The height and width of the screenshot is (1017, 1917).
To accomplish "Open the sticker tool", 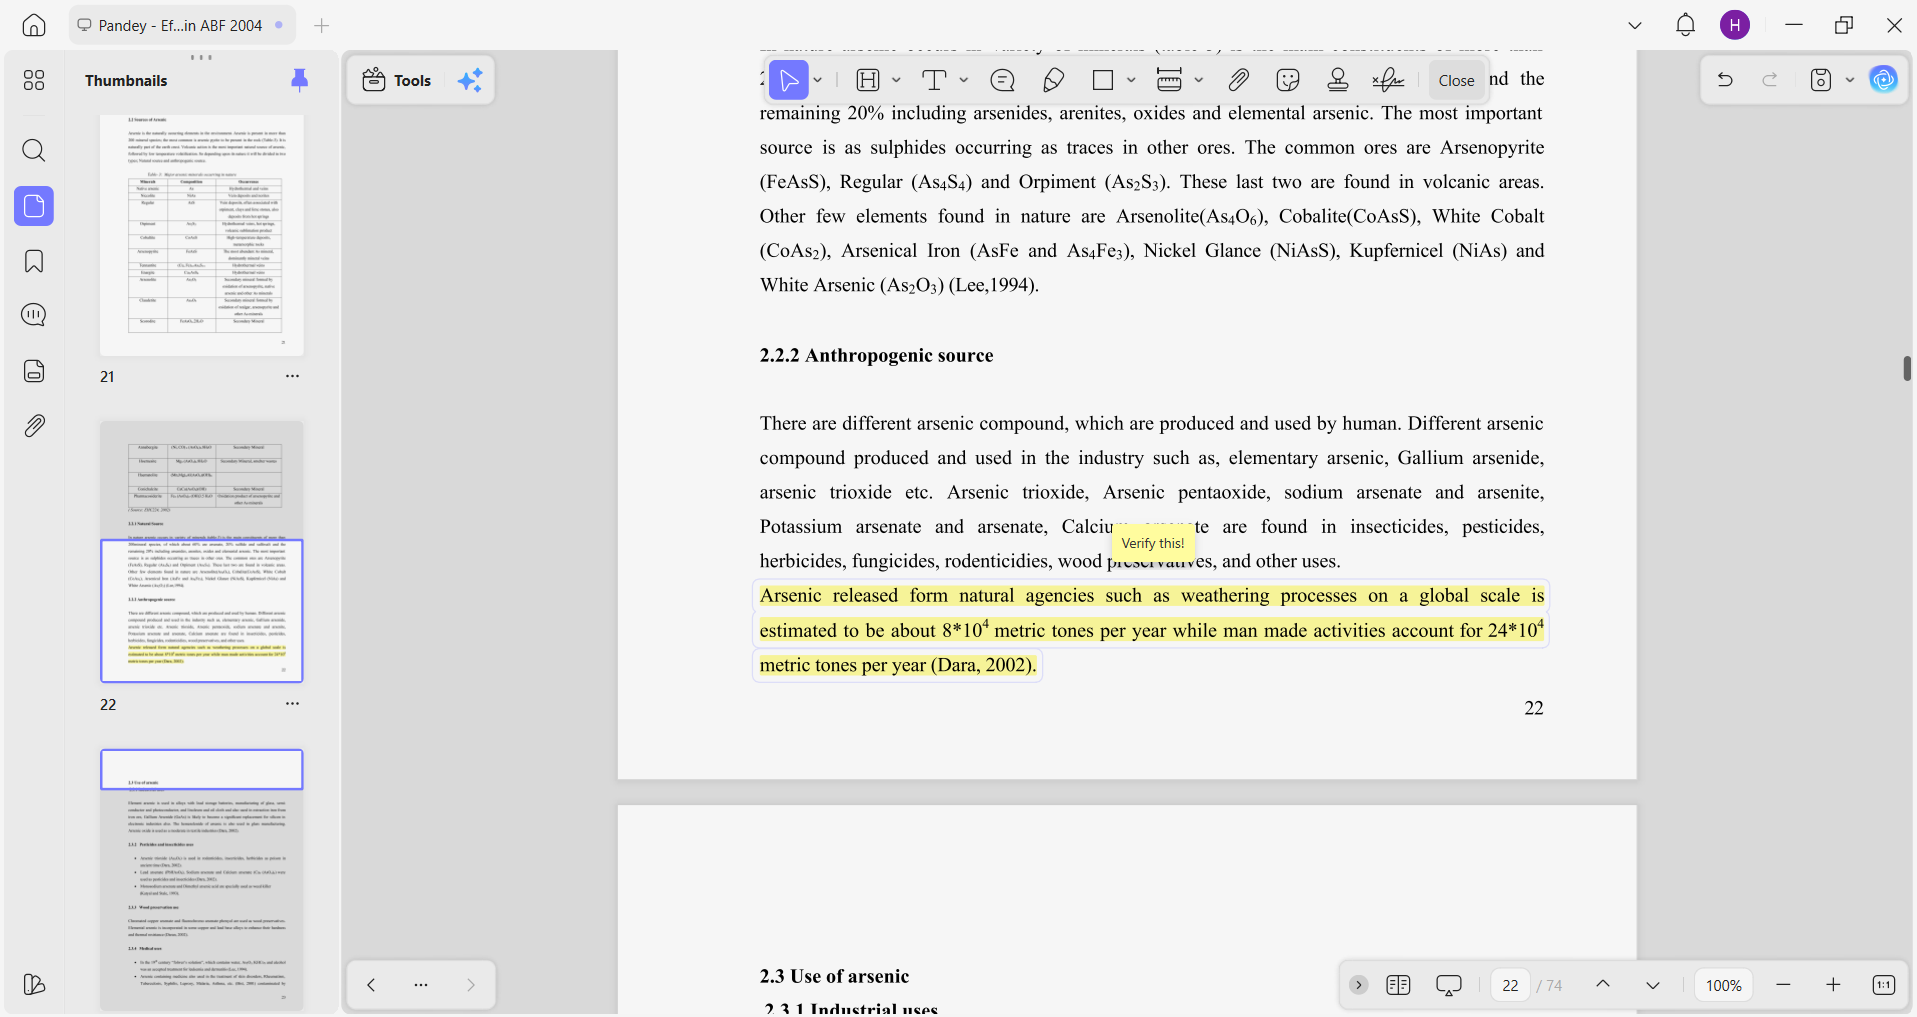I will pyautogui.click(x=1288, y=80).
